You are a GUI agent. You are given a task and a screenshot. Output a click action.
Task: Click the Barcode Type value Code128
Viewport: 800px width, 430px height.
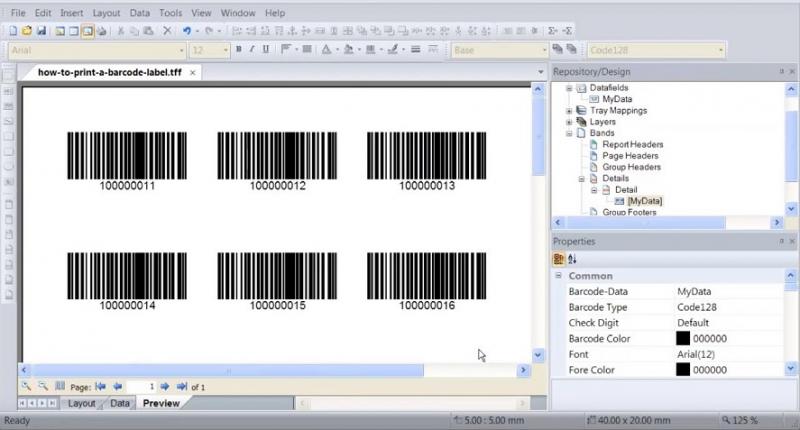(696, 307)
